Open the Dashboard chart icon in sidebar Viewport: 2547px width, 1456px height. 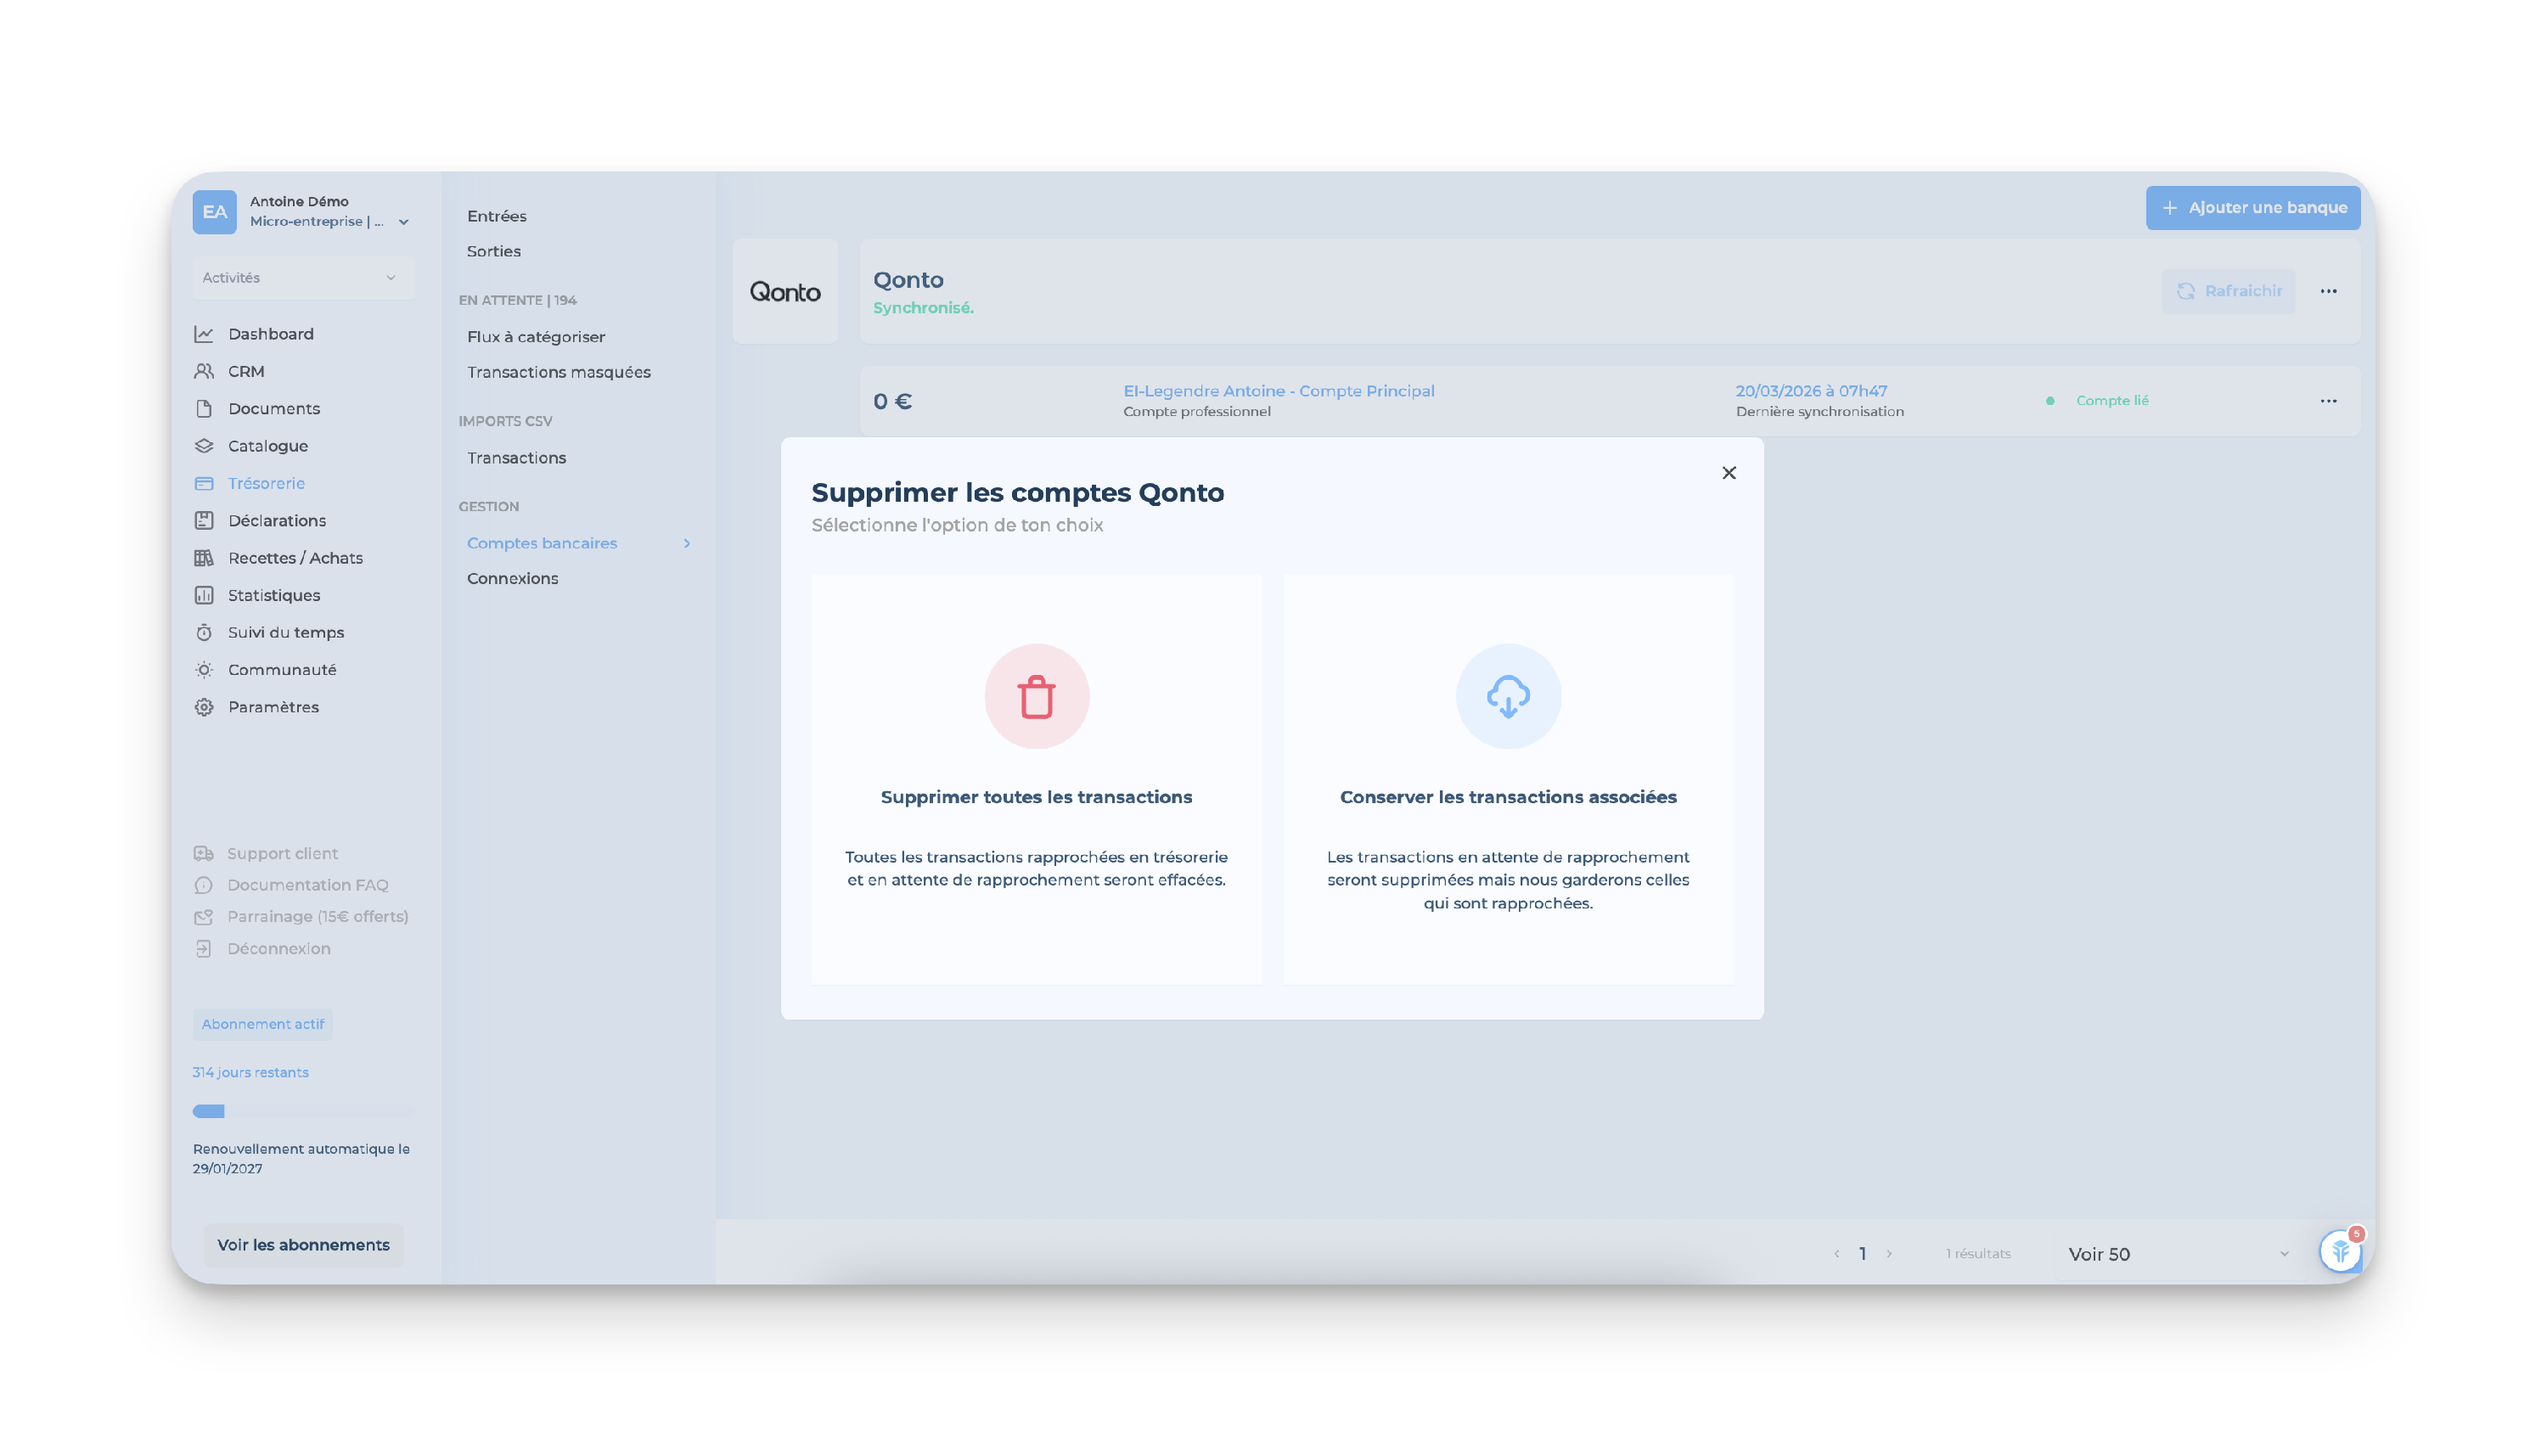tap(204, 334)
